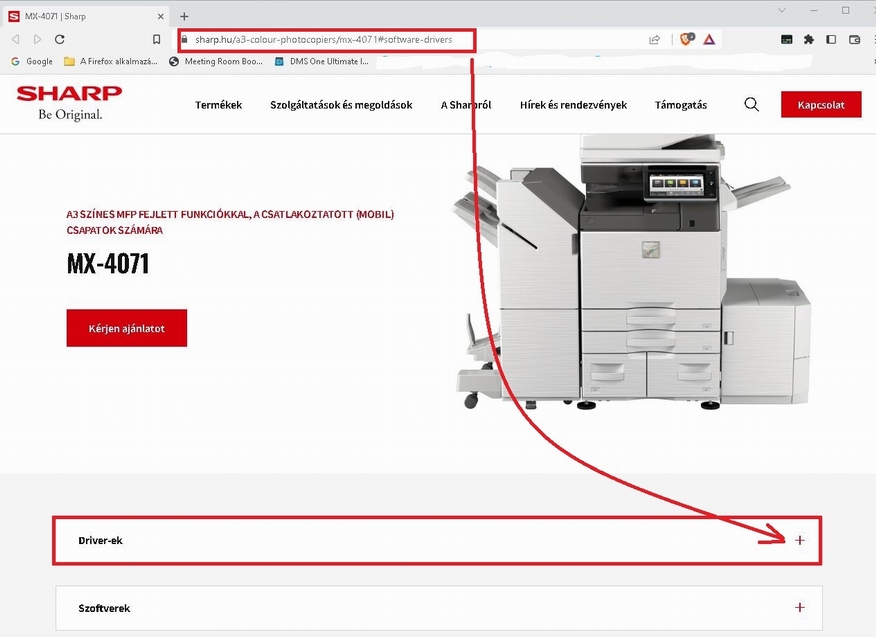Reload the page with refresh icon

pos(60,39)
